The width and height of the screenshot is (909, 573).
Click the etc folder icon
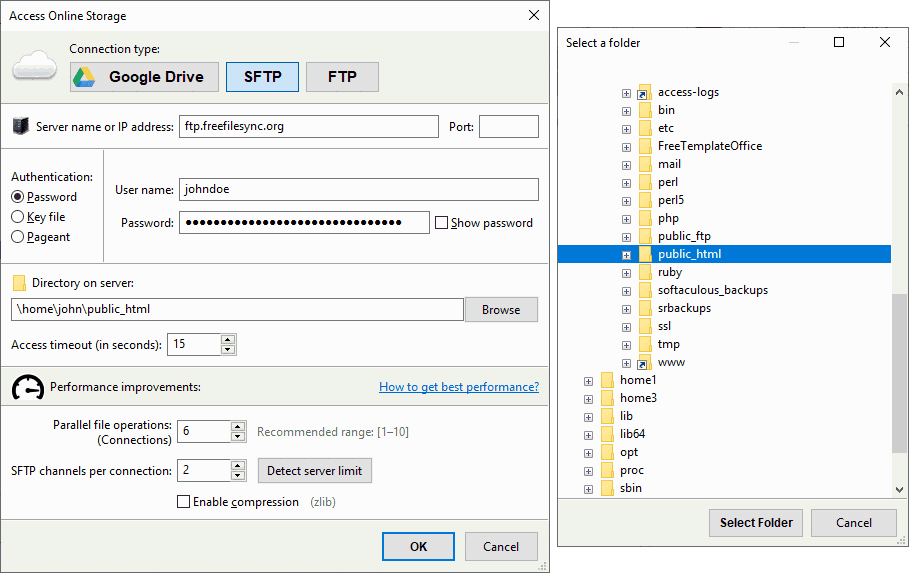(645, 128)
